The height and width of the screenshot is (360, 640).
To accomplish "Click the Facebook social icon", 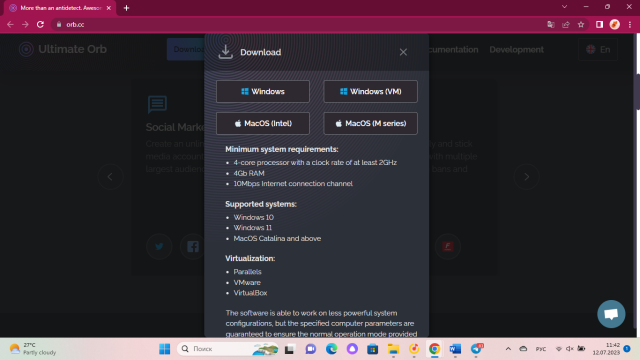I will [x=193, y=247].
